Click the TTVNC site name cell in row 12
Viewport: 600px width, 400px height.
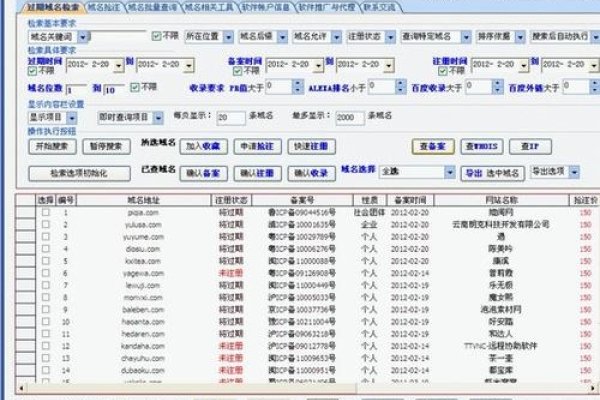[x=501, y=346]
